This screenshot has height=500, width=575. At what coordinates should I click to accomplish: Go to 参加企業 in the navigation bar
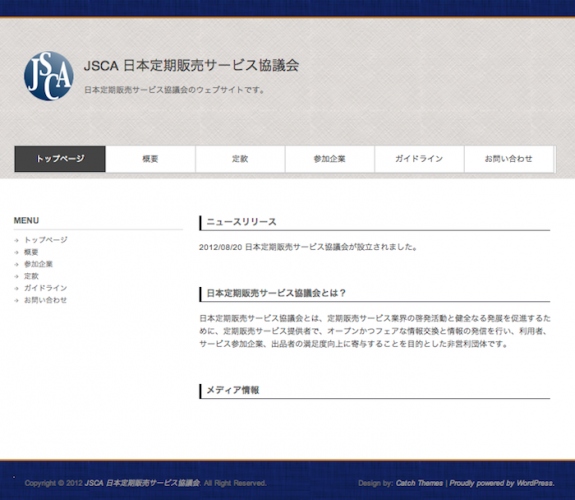[330, 159]
